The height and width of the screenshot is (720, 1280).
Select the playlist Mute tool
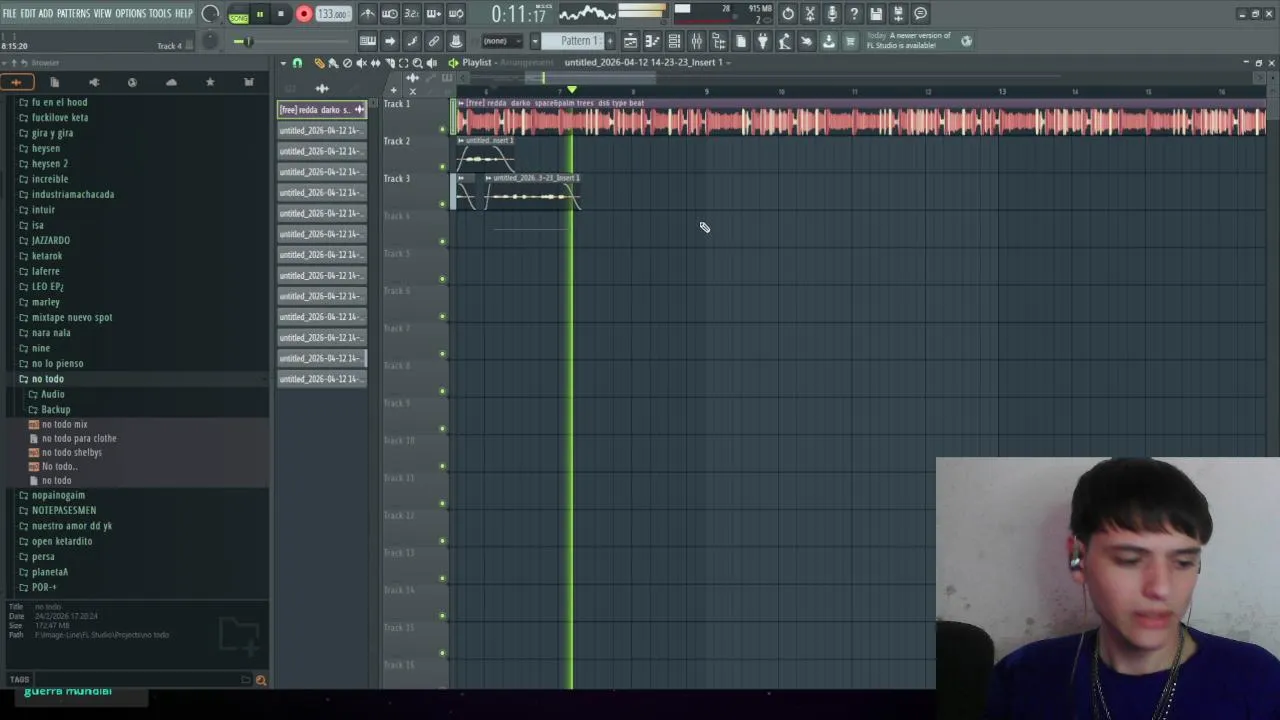click(x=361, y=63)
